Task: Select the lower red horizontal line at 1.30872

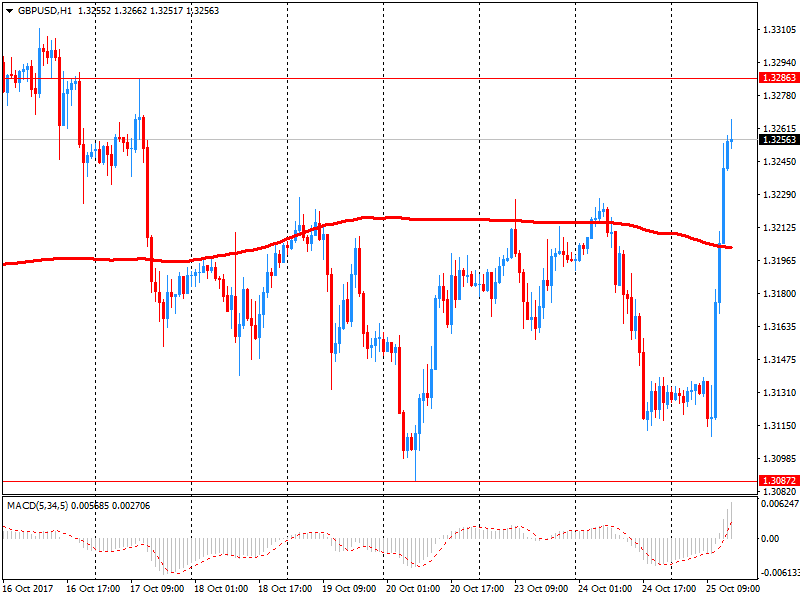Action: click(380, 481)
